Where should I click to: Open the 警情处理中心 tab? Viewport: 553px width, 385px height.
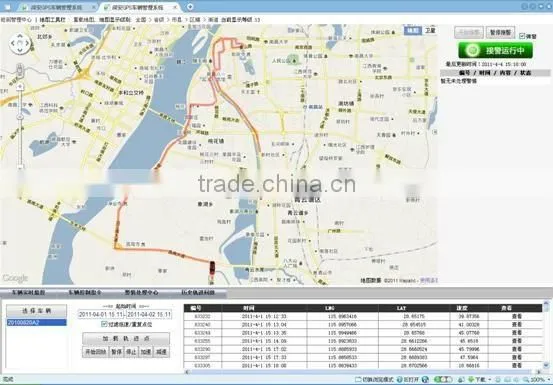141,292
